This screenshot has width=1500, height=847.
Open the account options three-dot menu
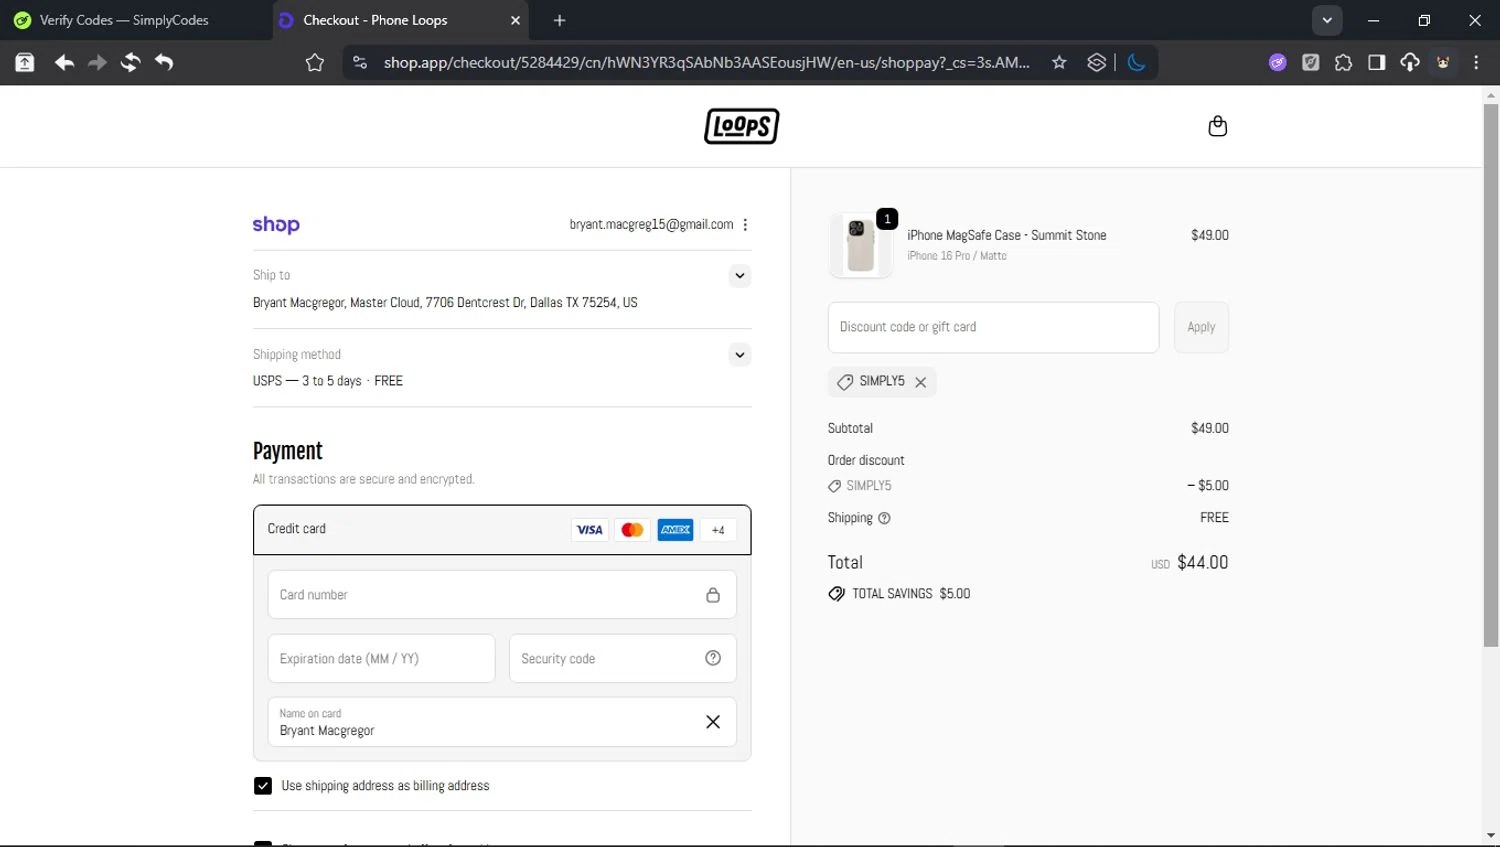click(x=745, y=225)
